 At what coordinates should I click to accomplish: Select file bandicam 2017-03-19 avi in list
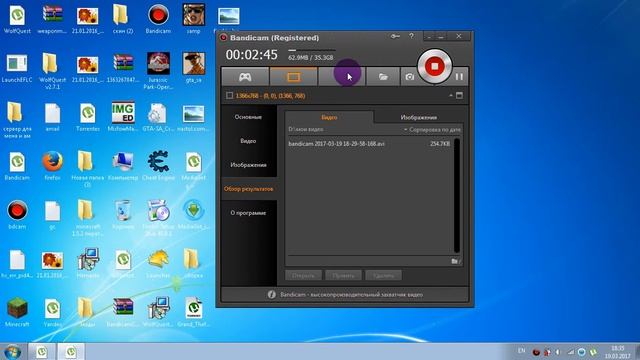tap(369, 144)
